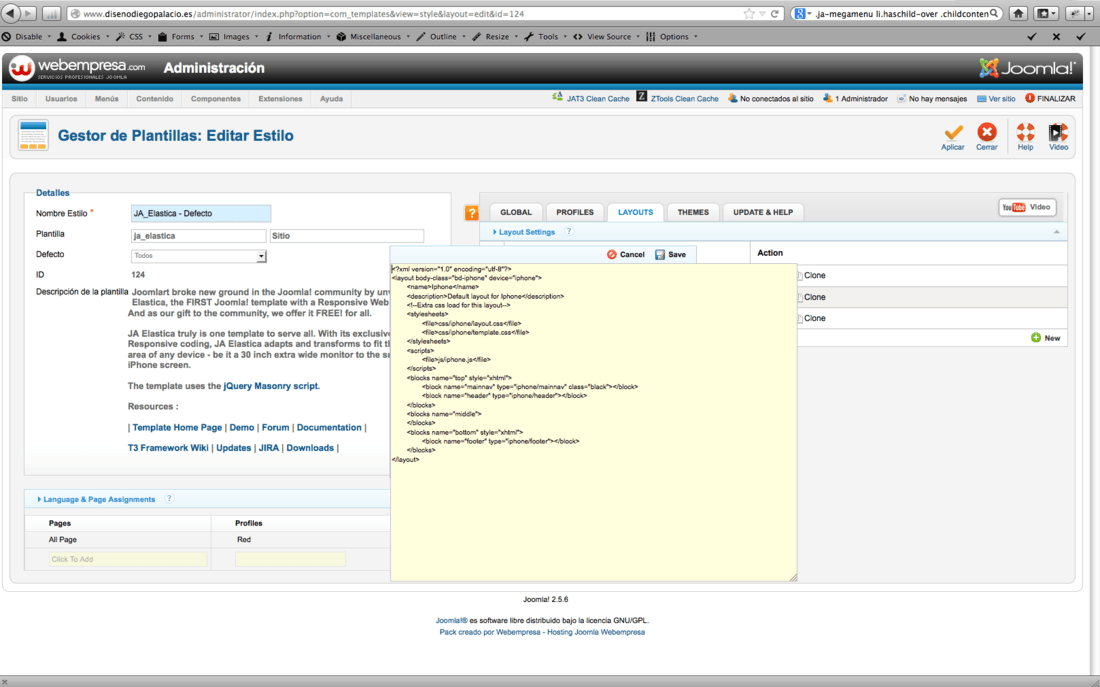The image size is (1100, 687).
Task: Click the No hay mensajes status
Action: coord(932,99)
